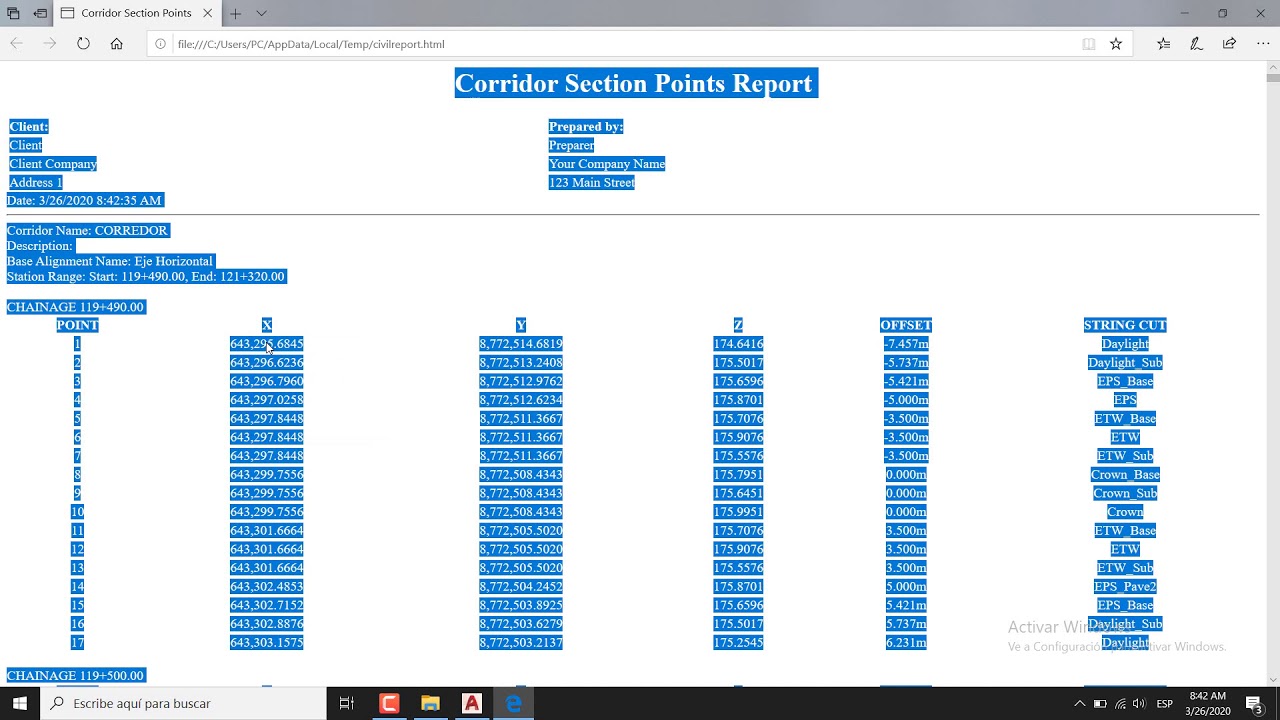Click the CHAINAGE 119+490.00 heading
1280x720 pixels.
76,307
